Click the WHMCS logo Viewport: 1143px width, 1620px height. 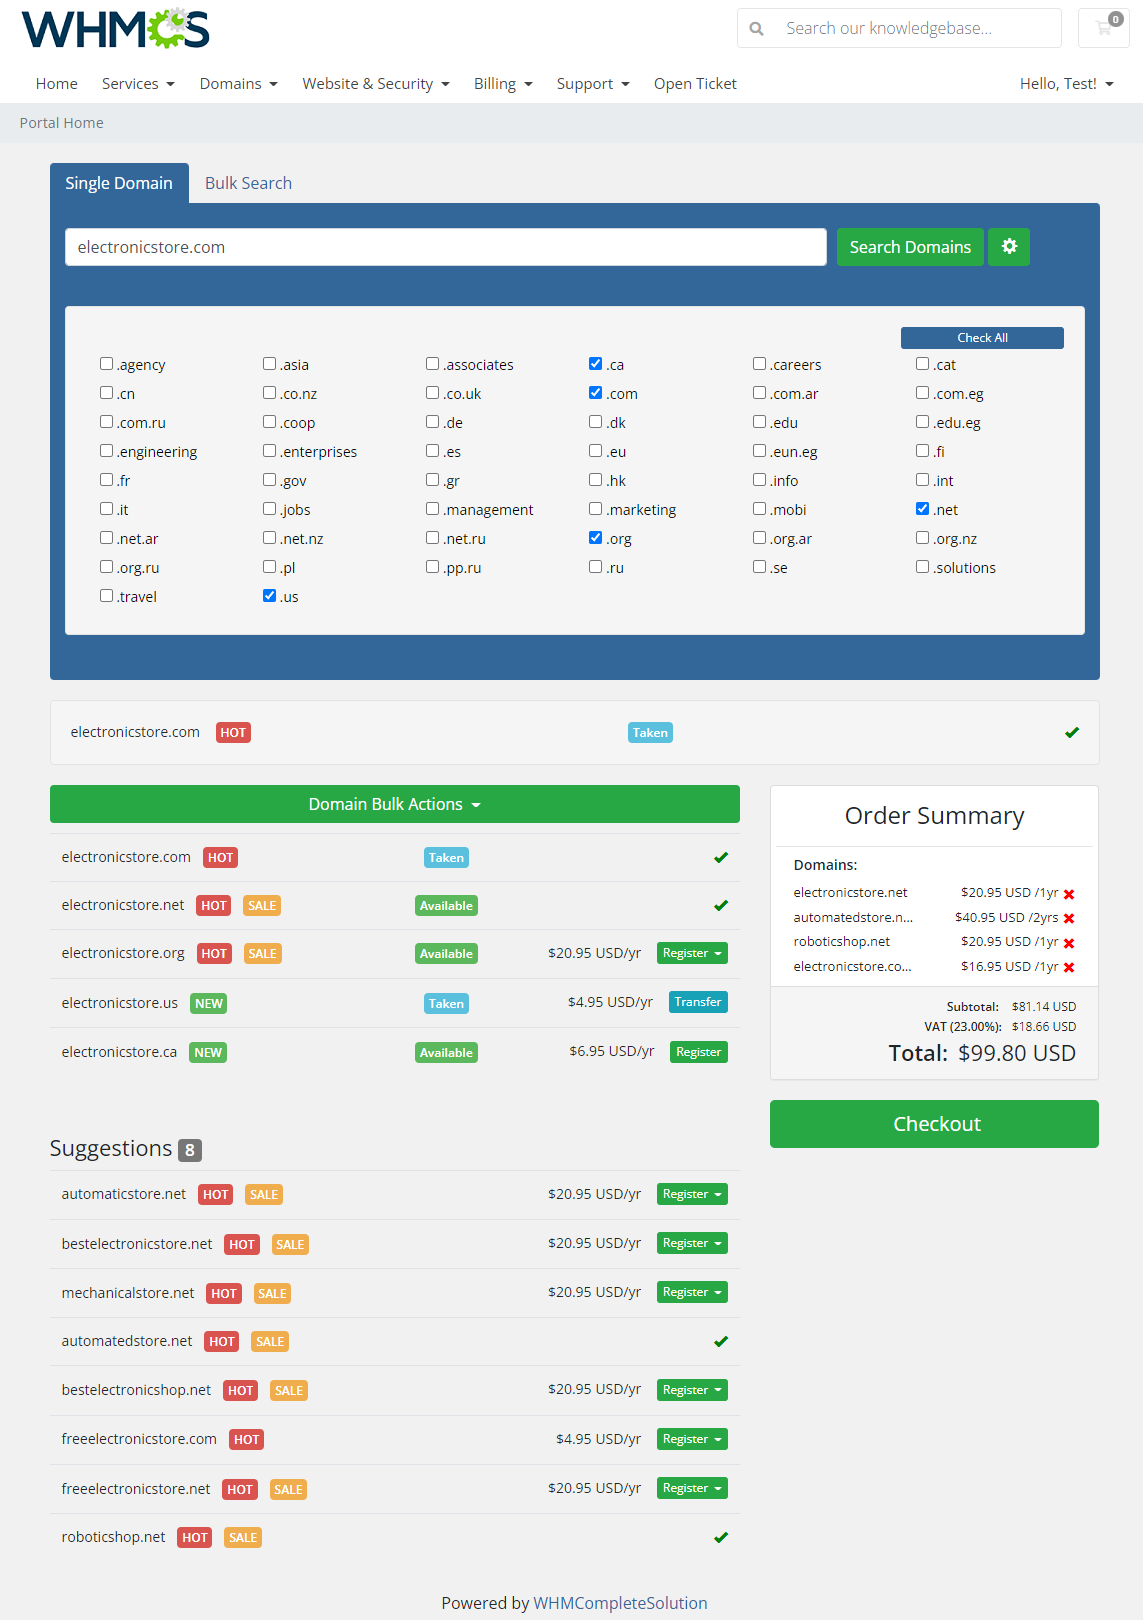point(115,29)
